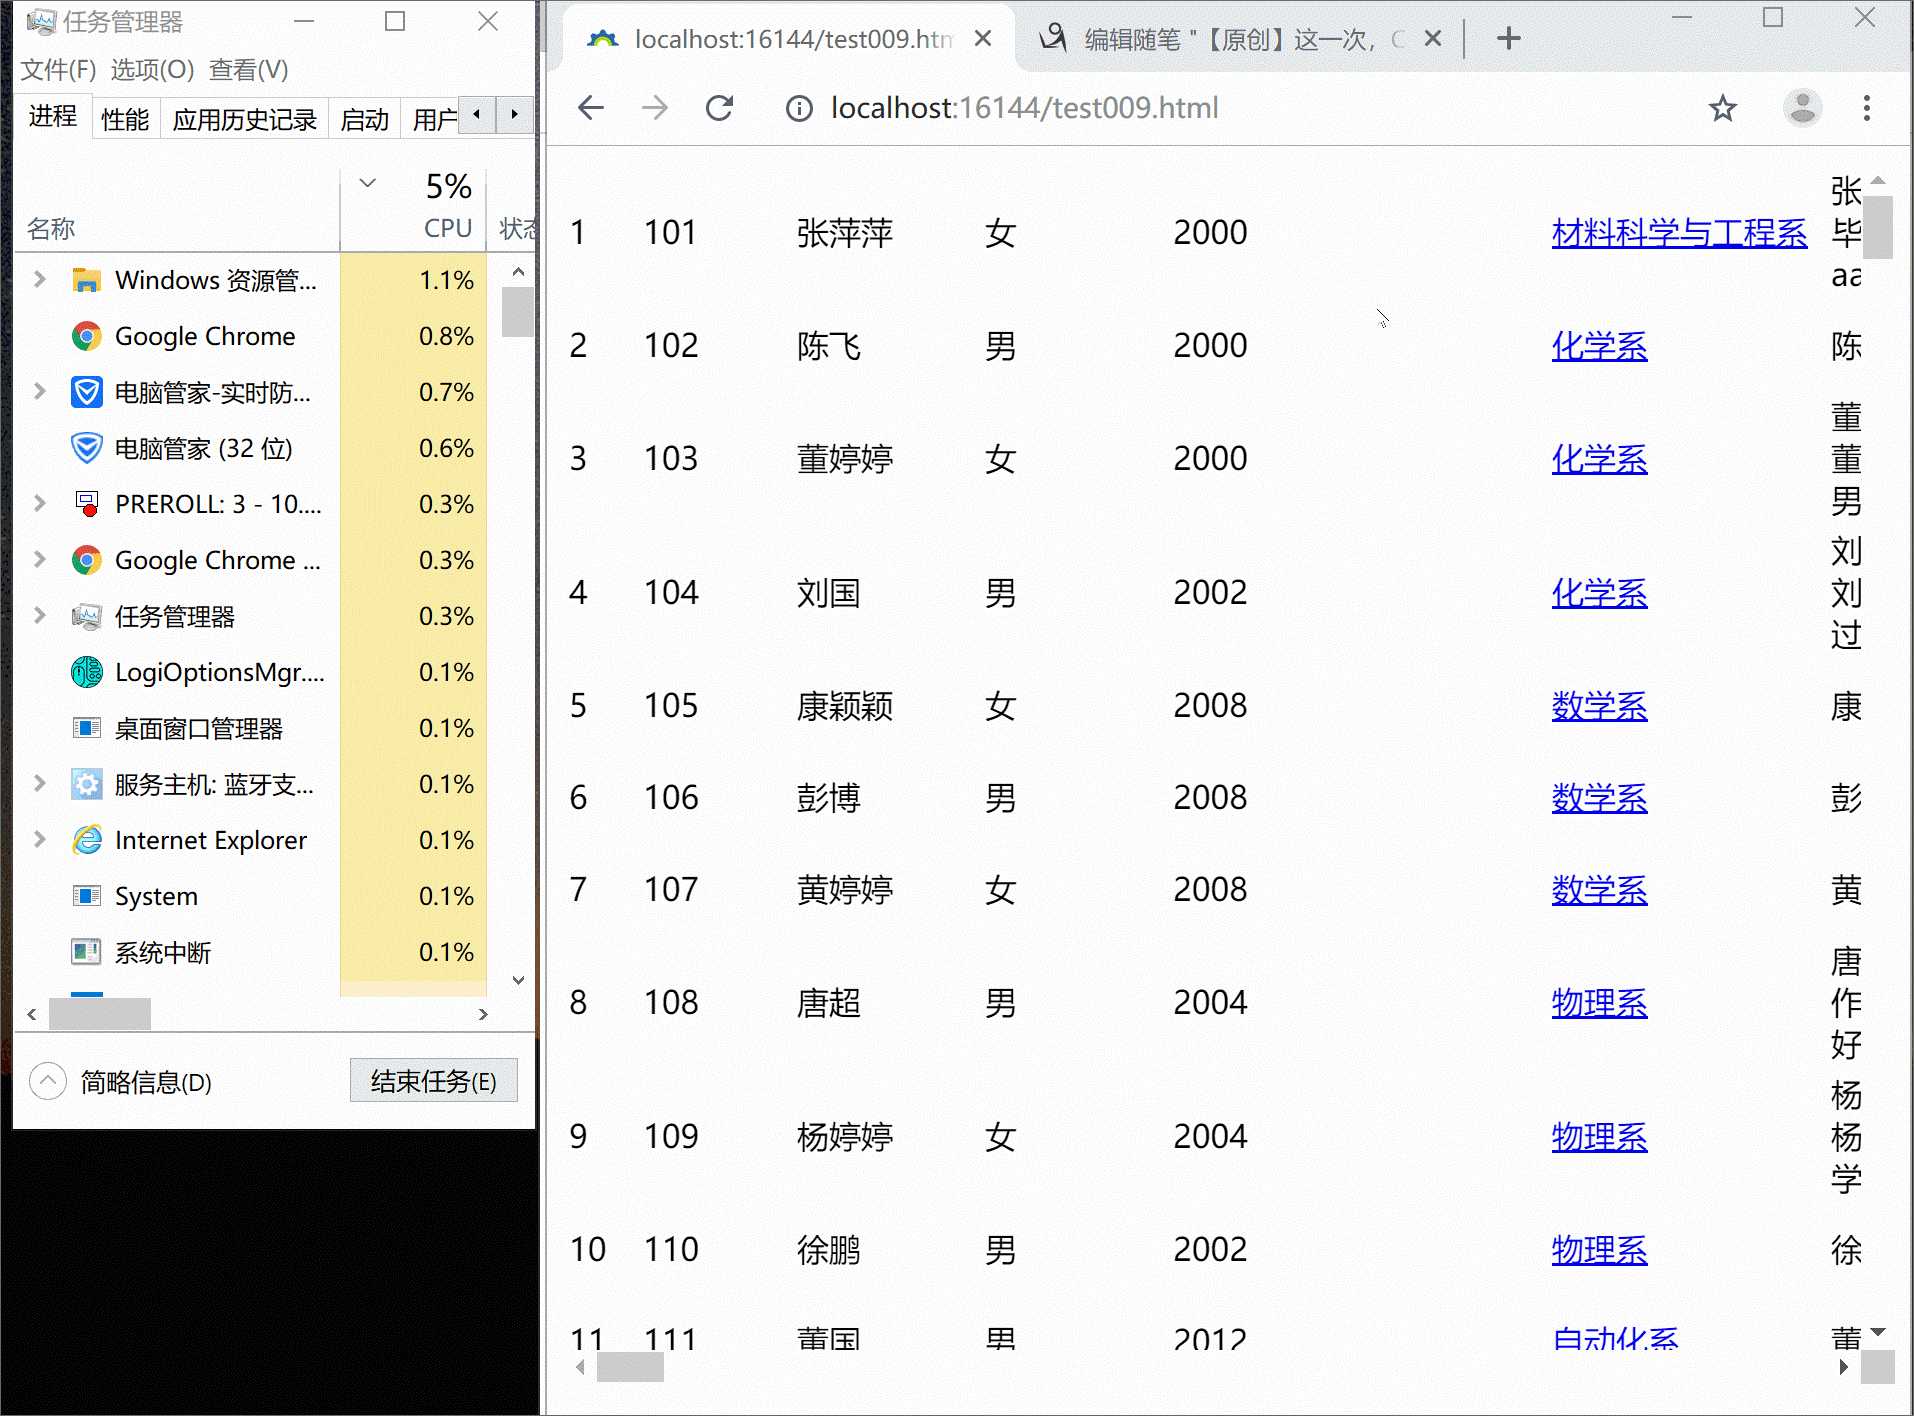
Task: Select the Google Chrome 0.8% process icon
Action: [x=87, y=337]
